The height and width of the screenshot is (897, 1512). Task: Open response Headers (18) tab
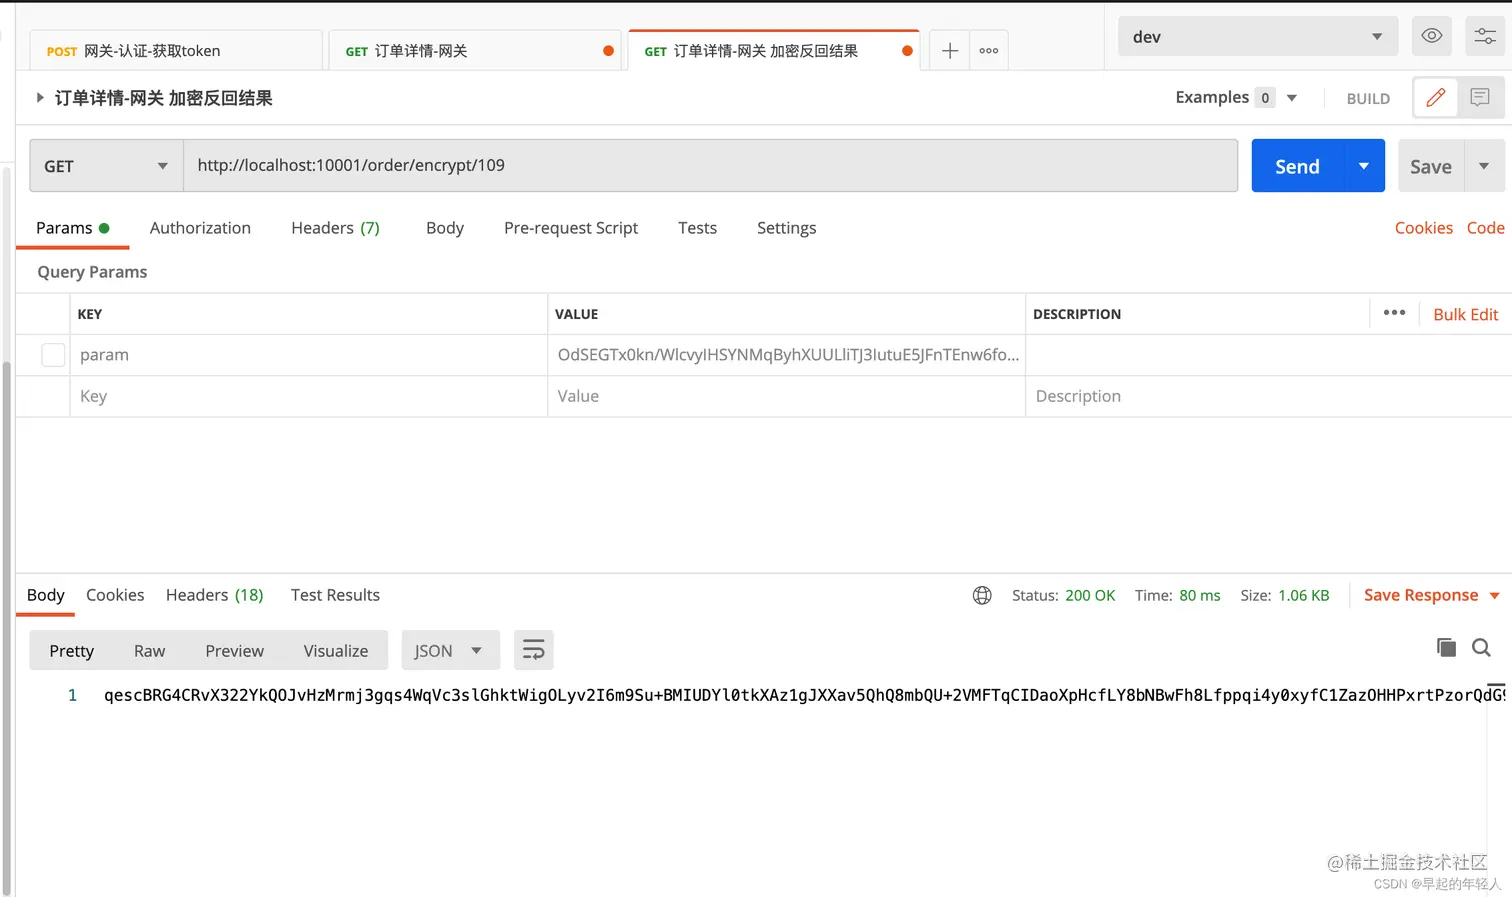click(x=214, y=595)
